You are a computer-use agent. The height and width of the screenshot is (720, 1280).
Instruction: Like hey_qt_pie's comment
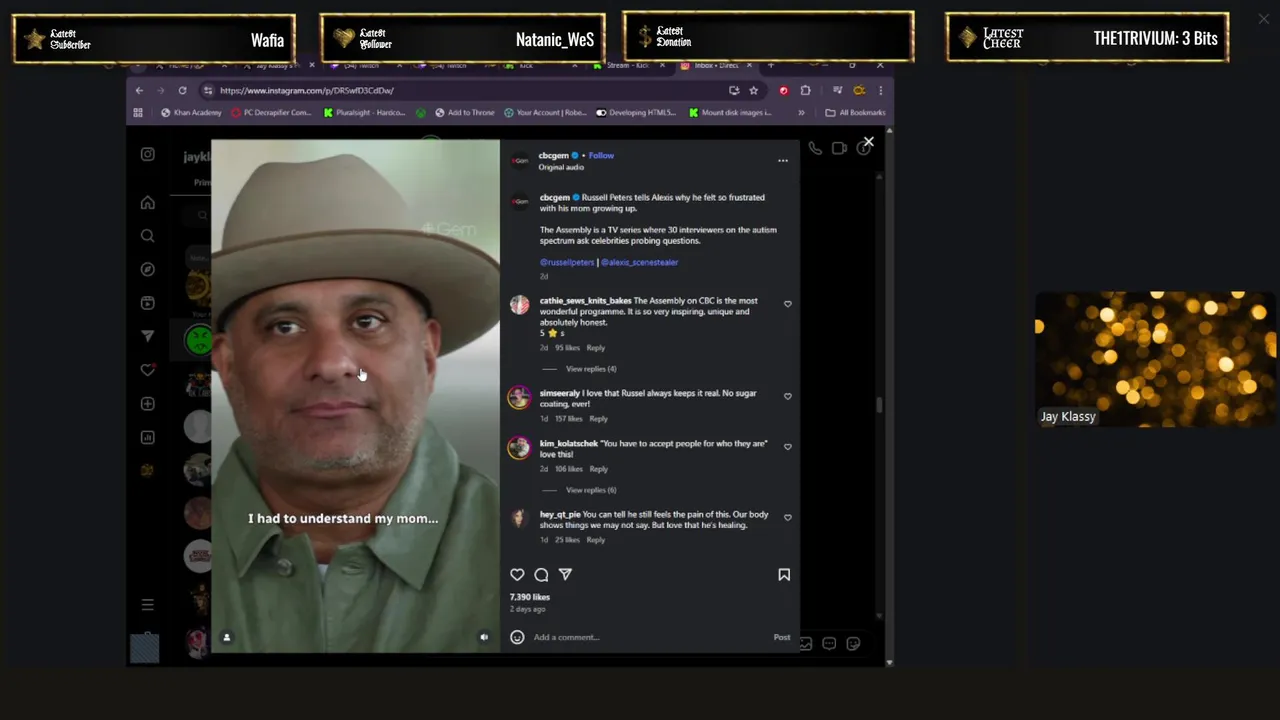click(788, 518)
